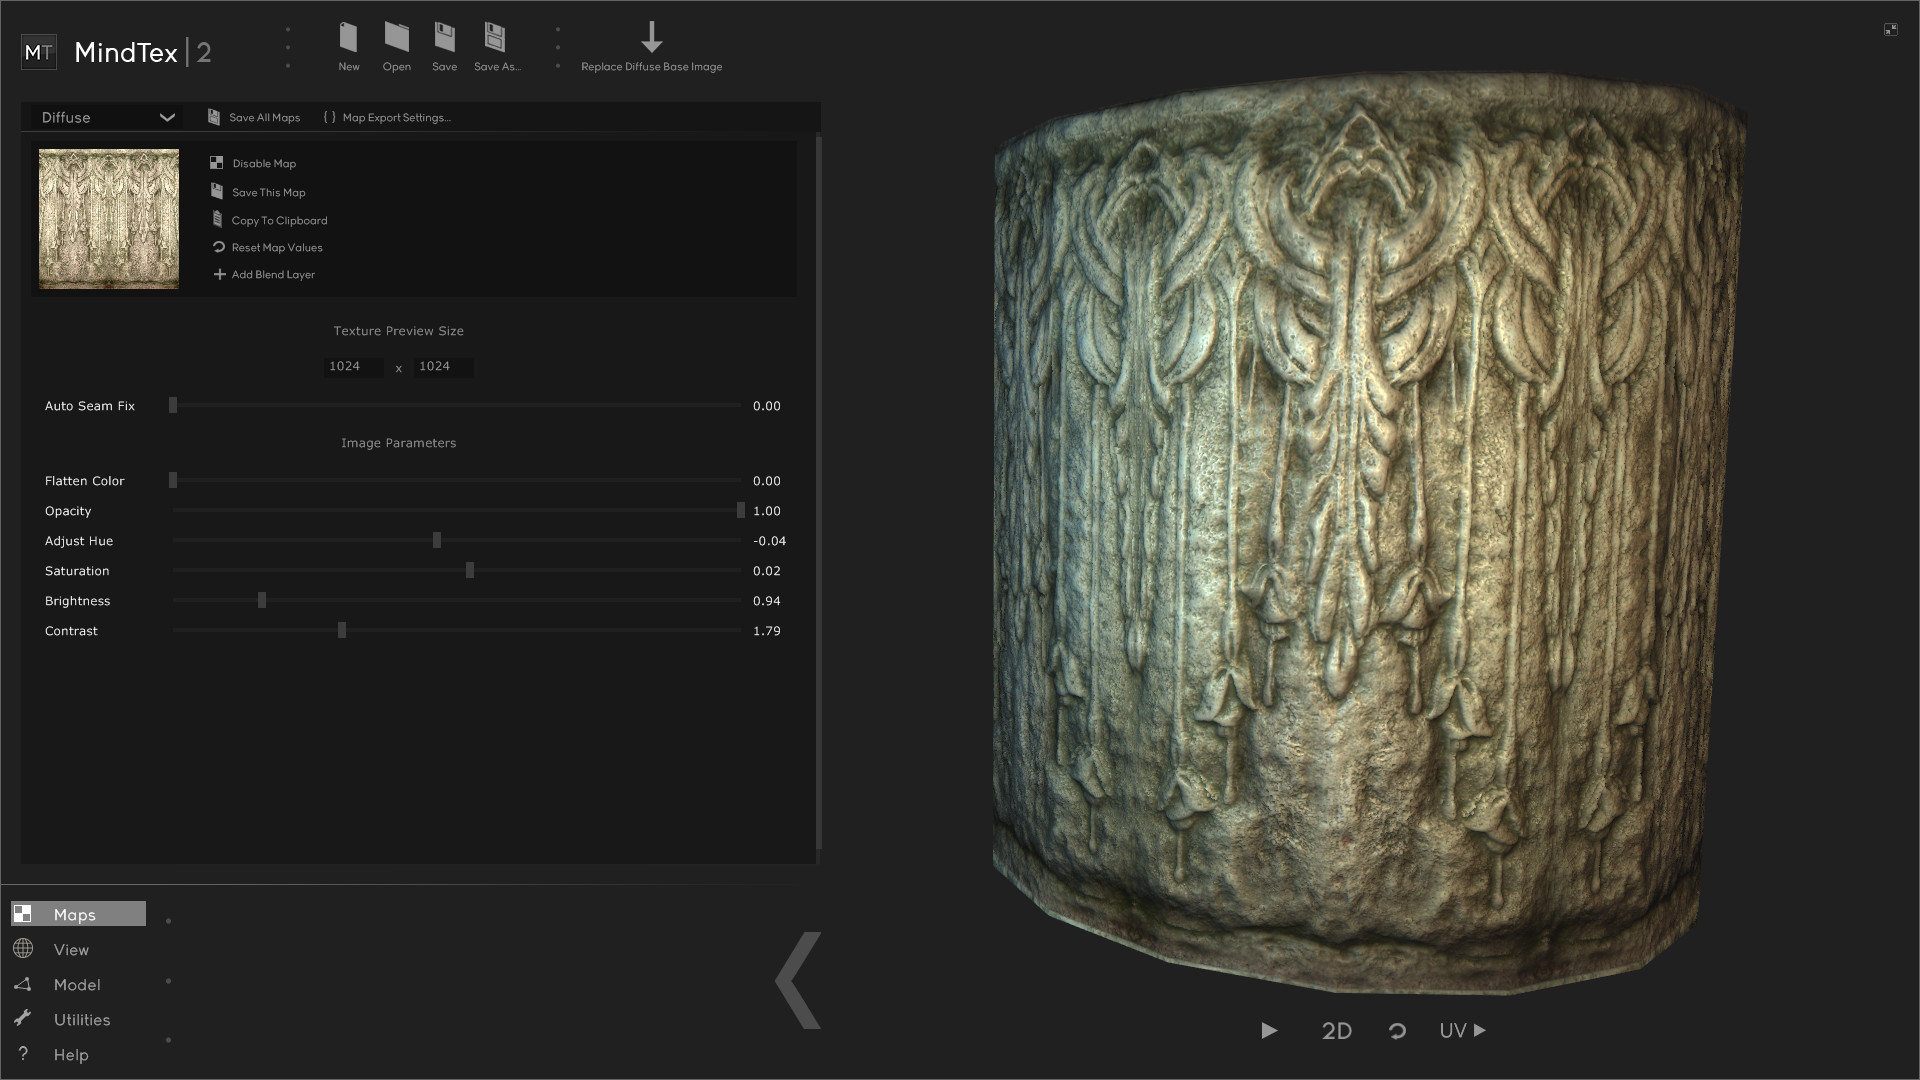The image size is (1920, 1080).
Task: Open the UV options arrow
Action: point(1479,1031)
